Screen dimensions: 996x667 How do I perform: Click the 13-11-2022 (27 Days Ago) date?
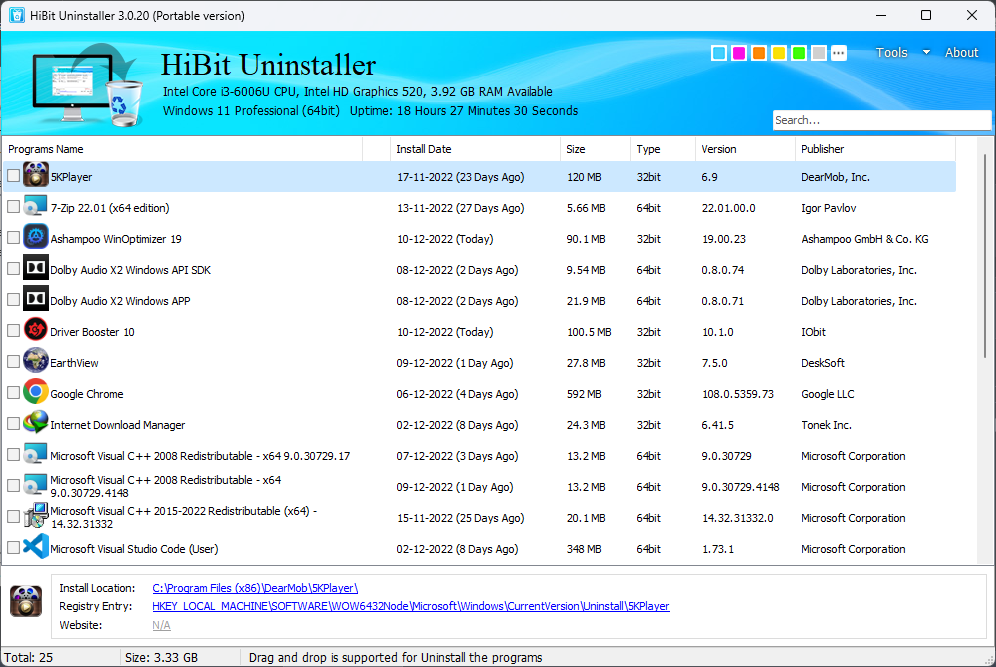point(461,208)
